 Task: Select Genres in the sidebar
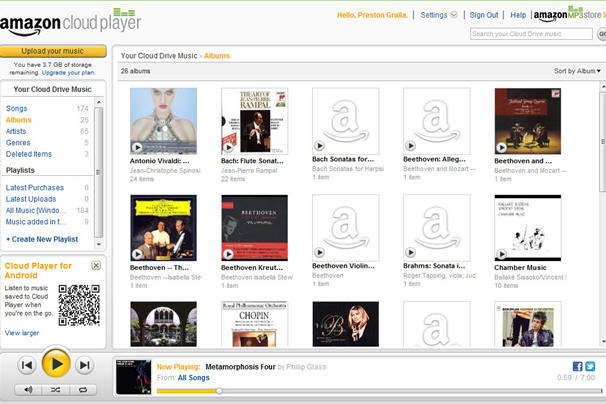[18, 143]
